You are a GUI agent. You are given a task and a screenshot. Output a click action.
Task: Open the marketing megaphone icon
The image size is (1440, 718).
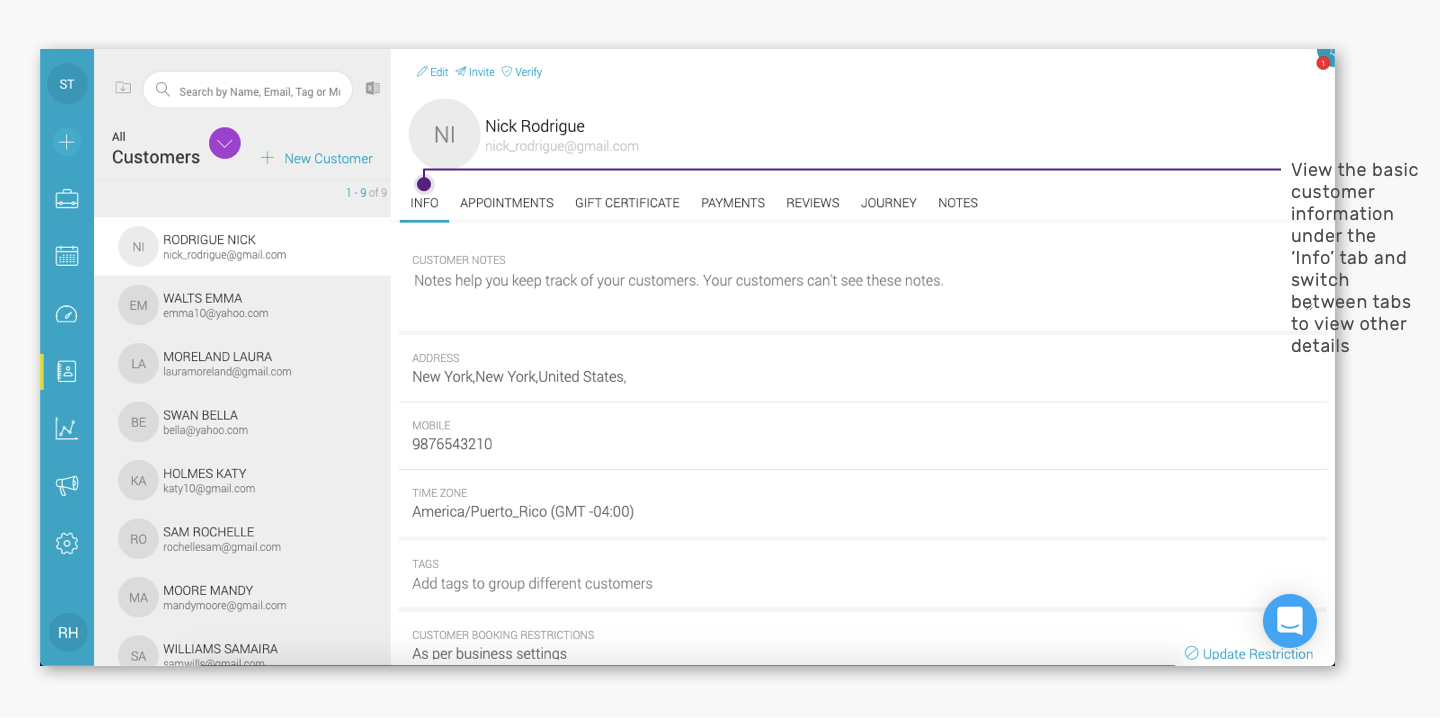click(67, 486)
